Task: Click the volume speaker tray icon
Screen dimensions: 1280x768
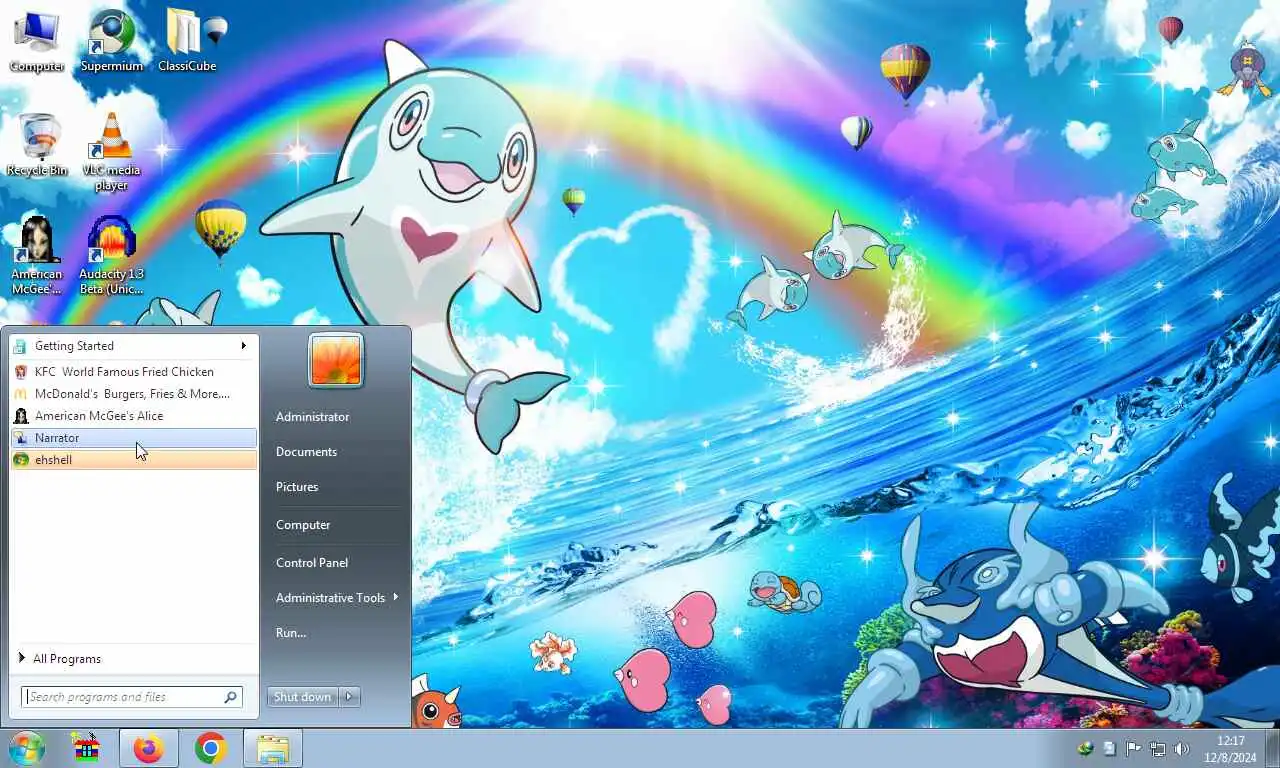Action: pyautogui.click(x=1181, y=748)
